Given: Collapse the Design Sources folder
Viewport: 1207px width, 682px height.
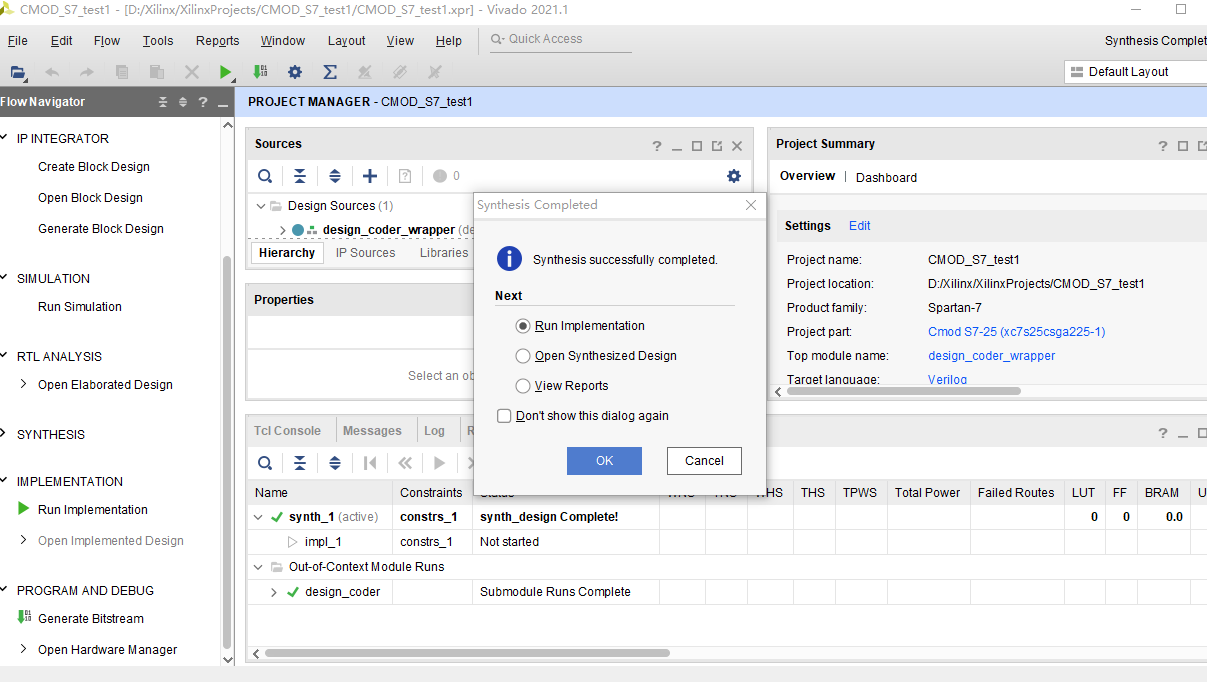Looking at the screenshot, I should (261, 206).
